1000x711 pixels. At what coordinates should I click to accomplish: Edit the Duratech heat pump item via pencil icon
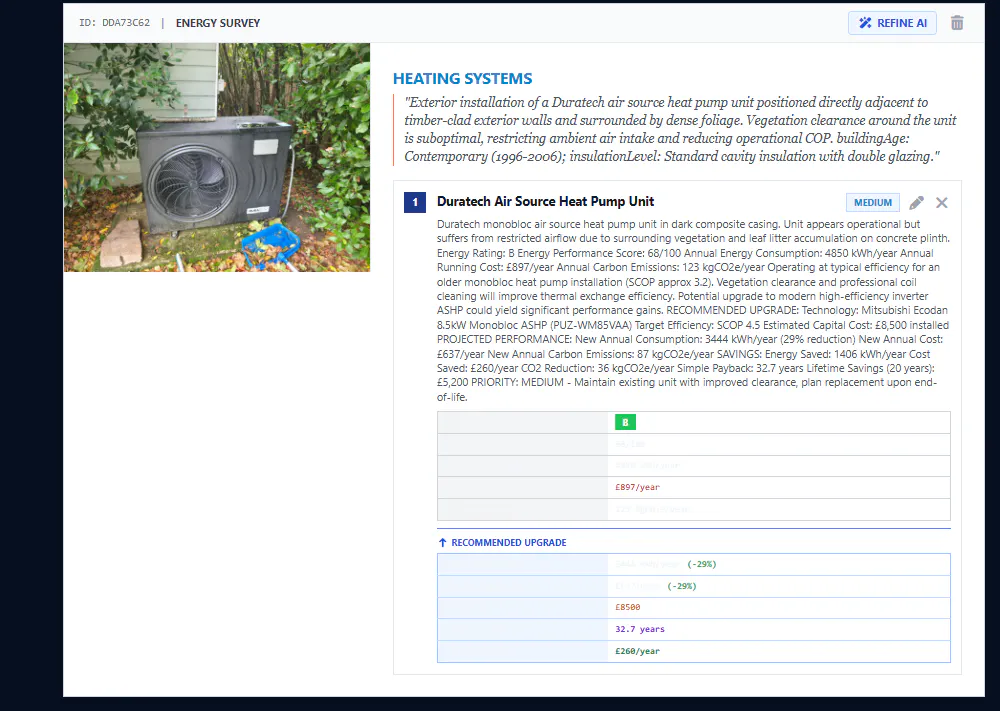coord(916,203)
